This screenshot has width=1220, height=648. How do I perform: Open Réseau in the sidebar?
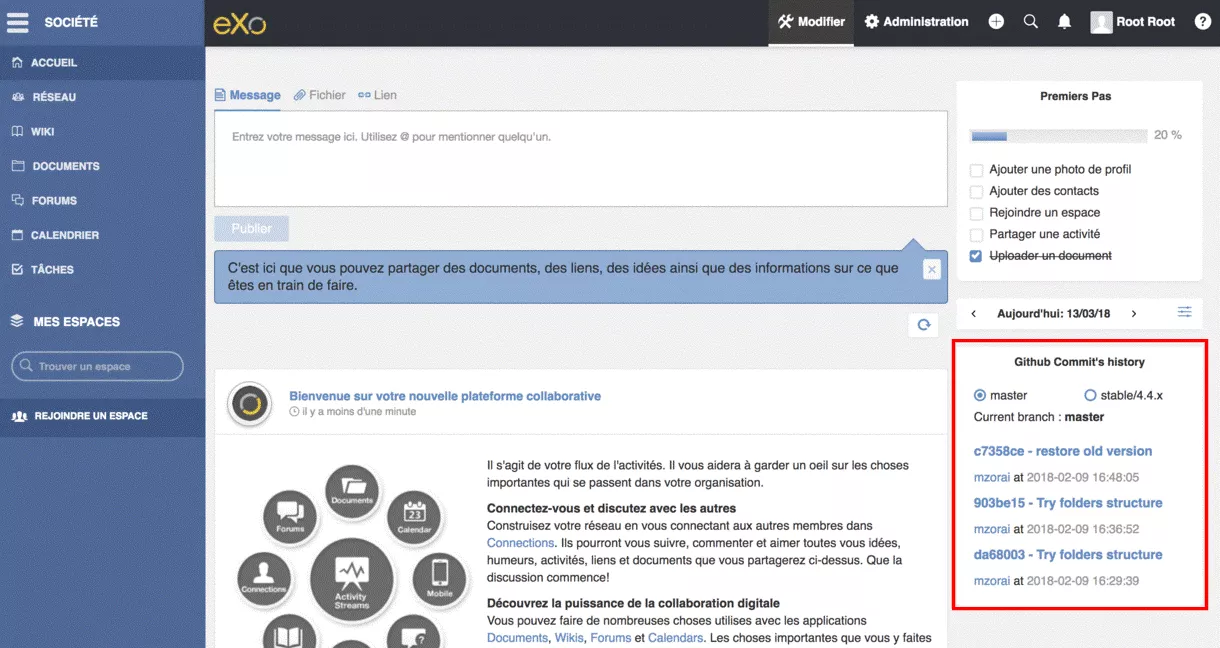tap(102, 97)
